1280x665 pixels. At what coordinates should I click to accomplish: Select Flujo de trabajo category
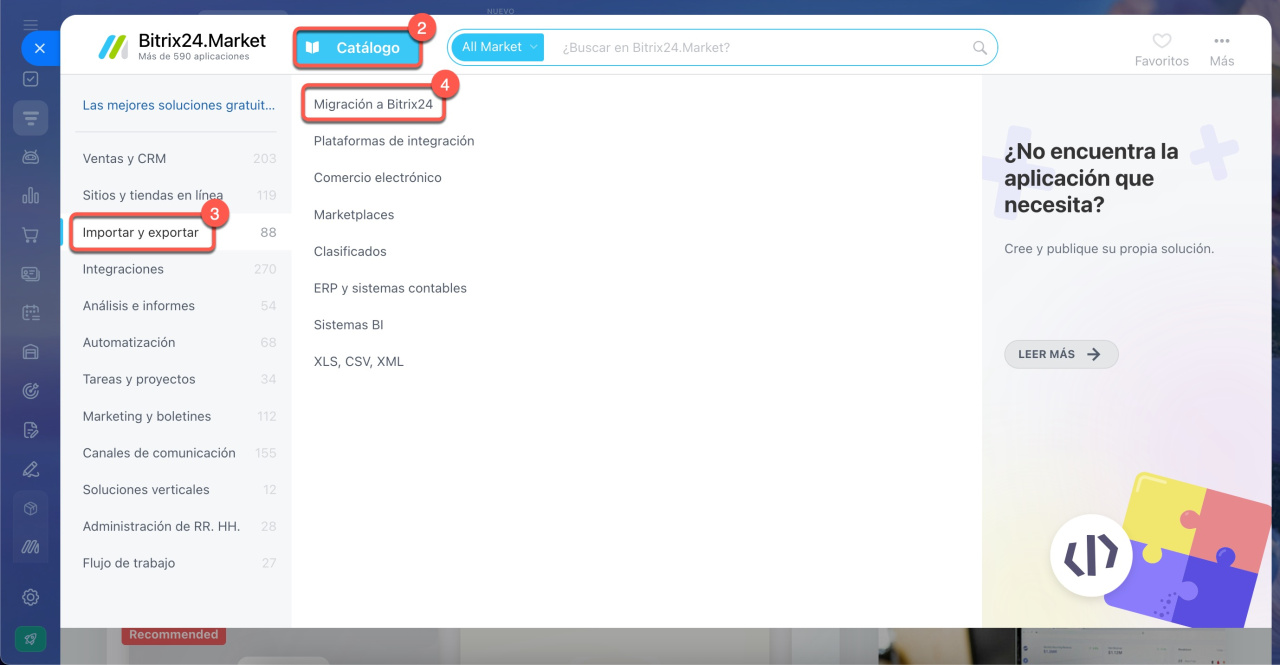(x=179, y=563)
